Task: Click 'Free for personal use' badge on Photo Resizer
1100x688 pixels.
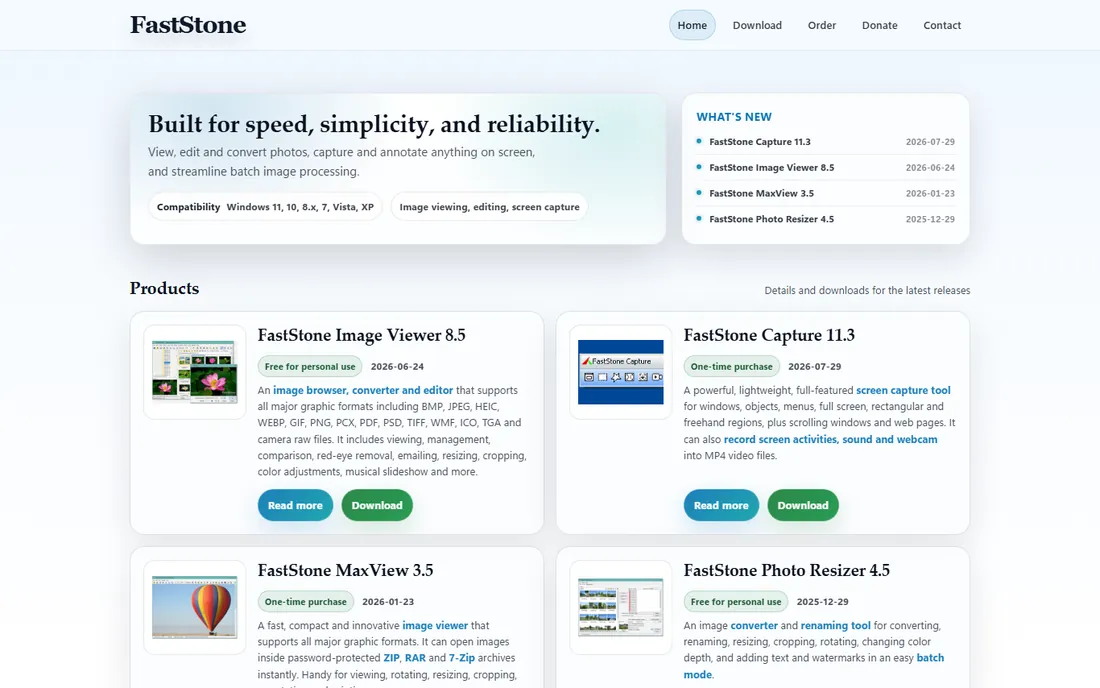Action: (736, 602)
